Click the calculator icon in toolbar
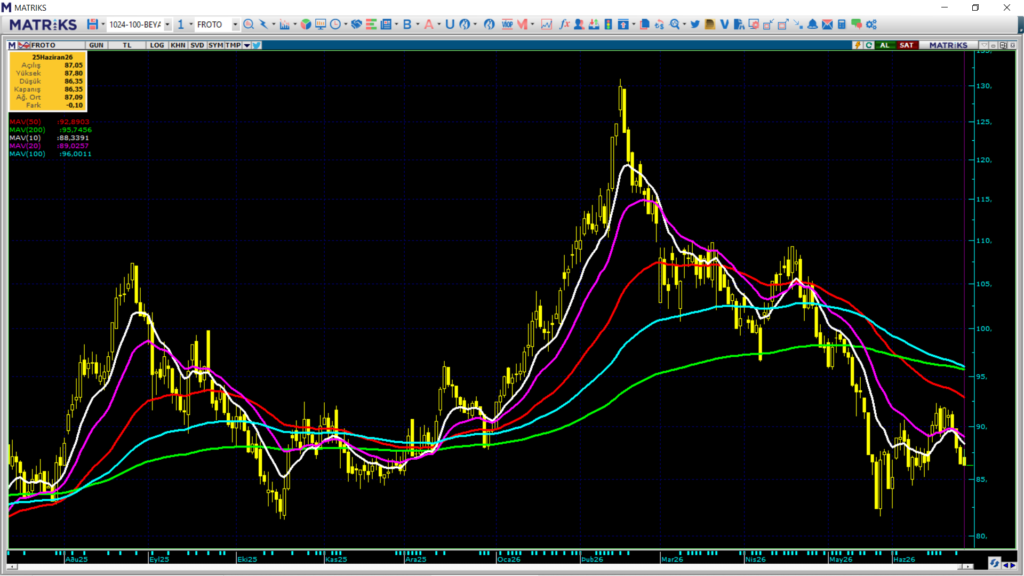 click(x=842, y=24)
